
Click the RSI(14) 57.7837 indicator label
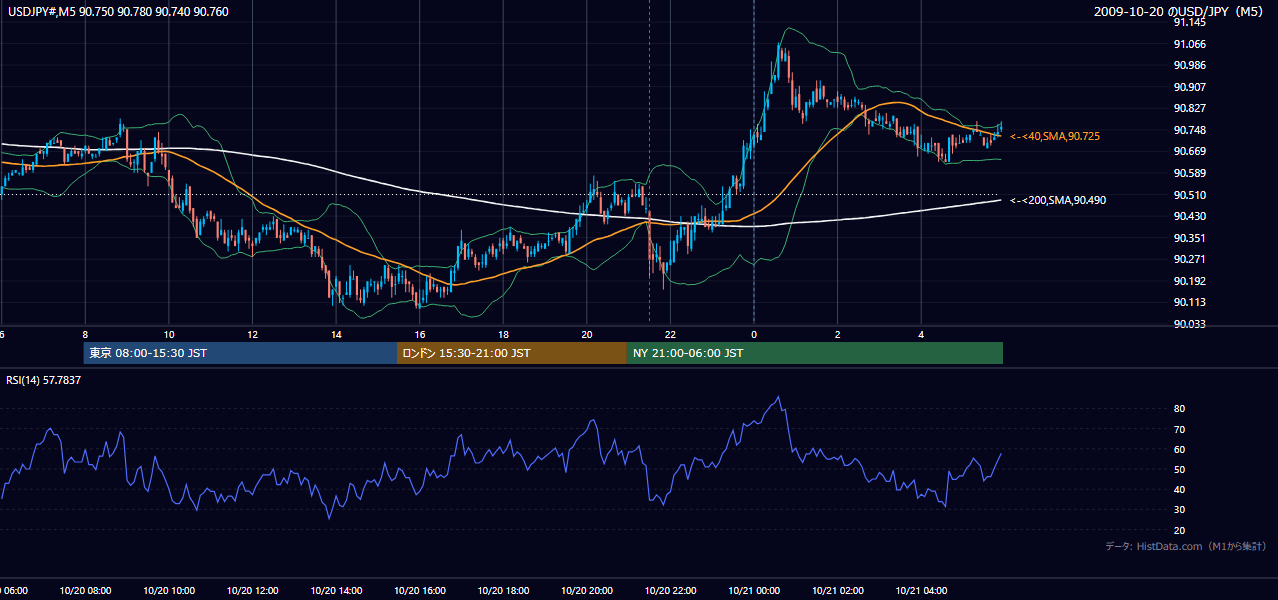(44, 380)
